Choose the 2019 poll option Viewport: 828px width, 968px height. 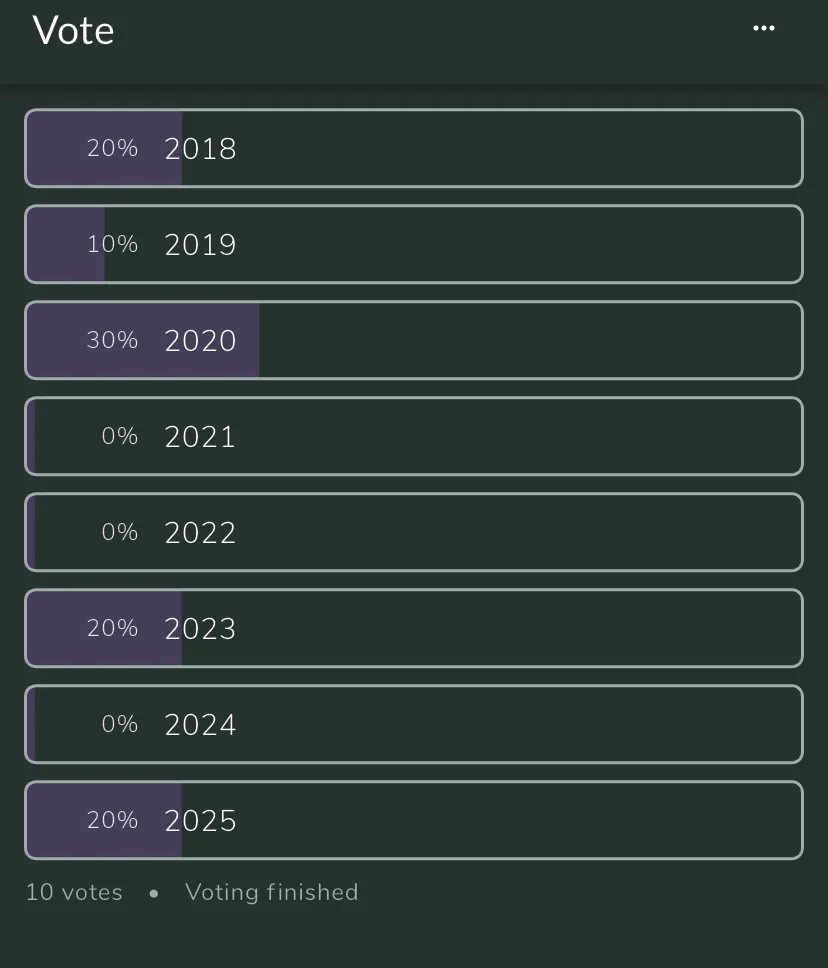pos(414,244)
